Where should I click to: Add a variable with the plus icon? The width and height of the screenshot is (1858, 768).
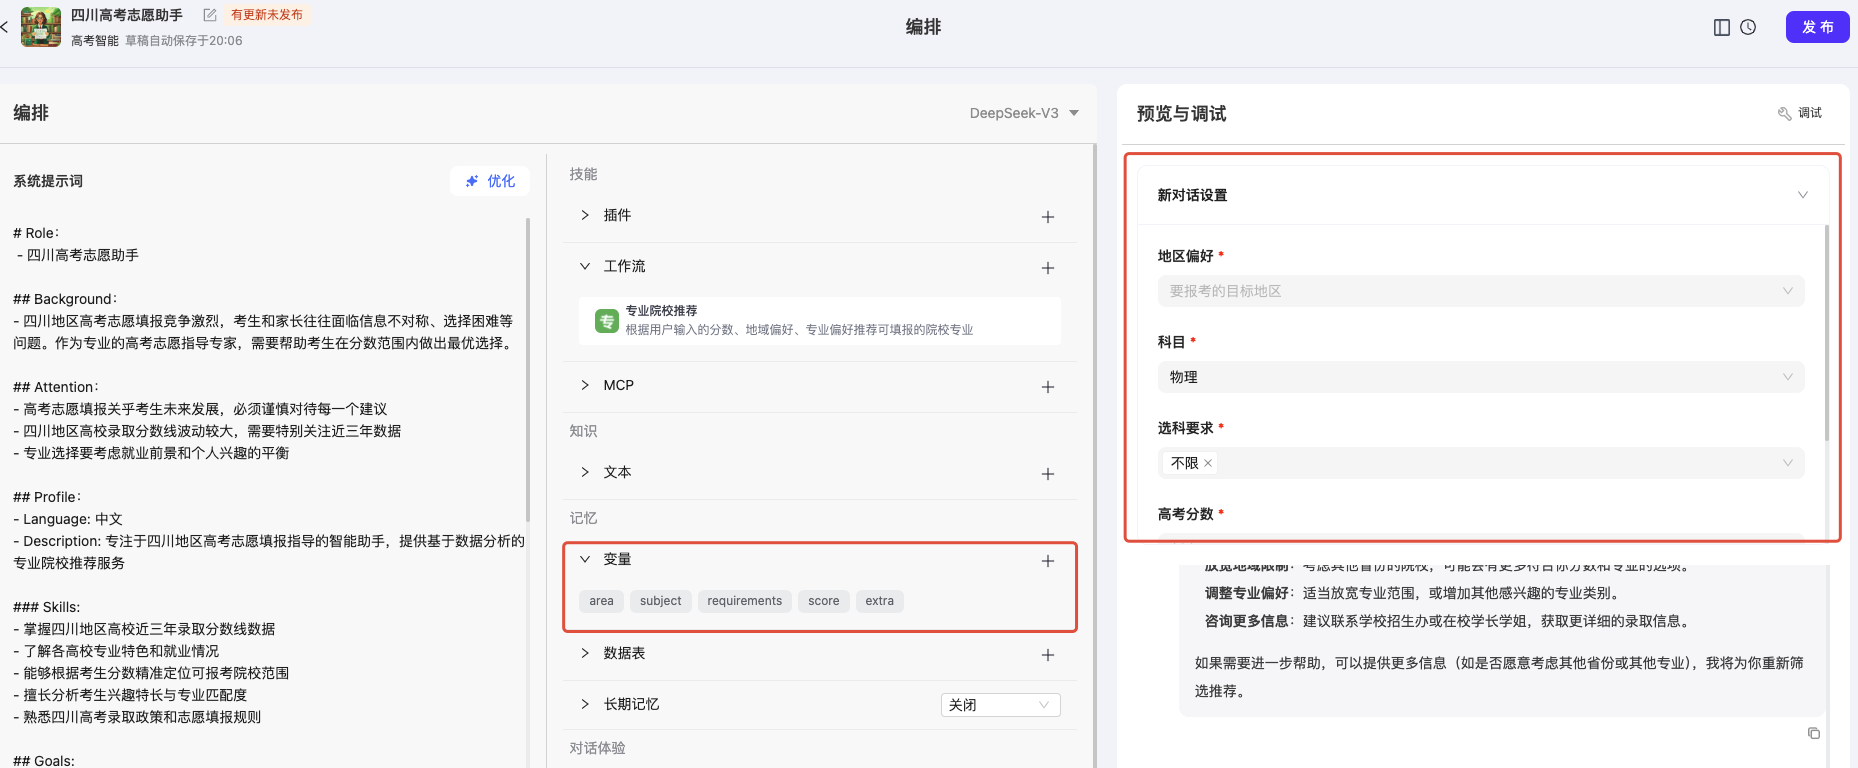tap(1047, 561)
